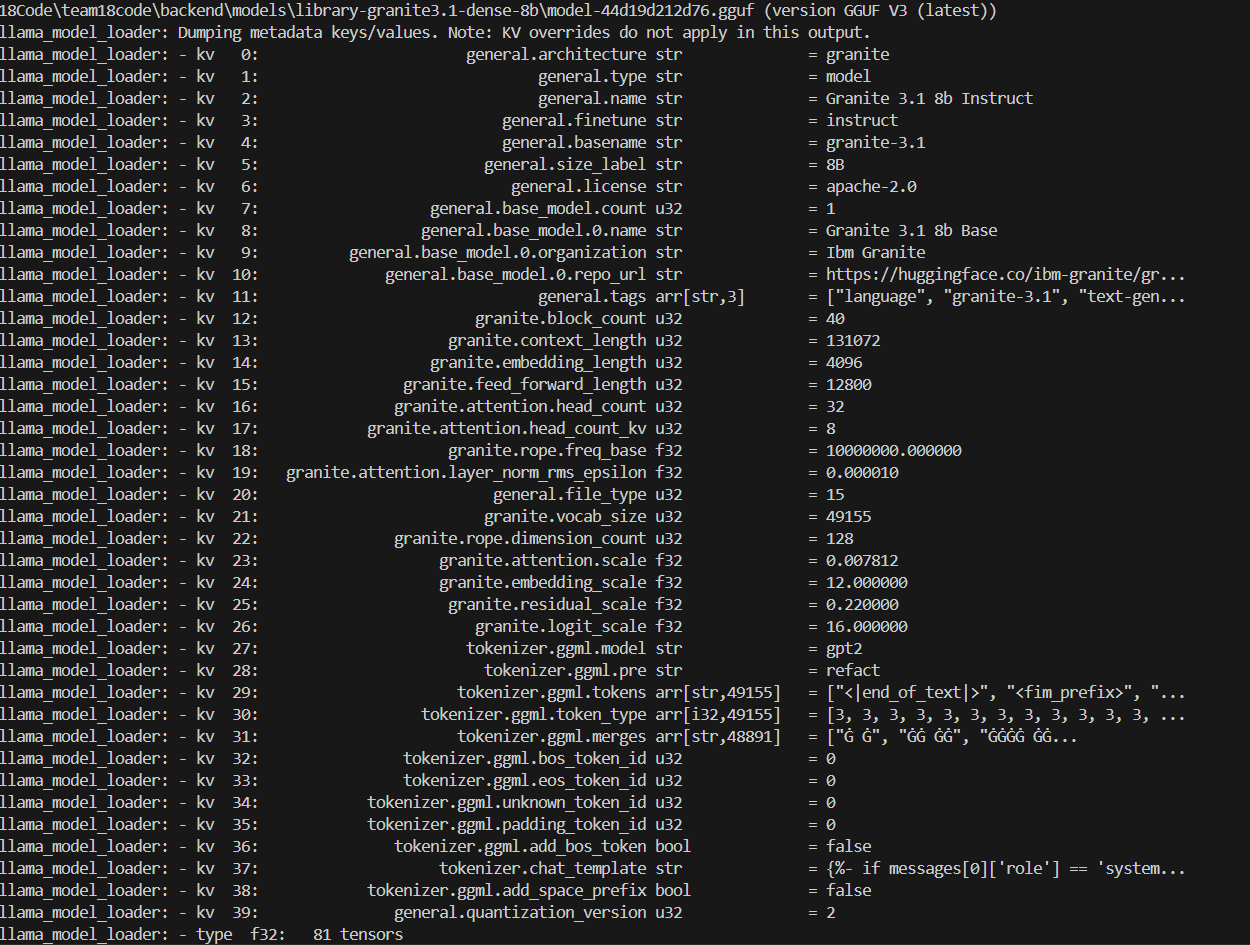
Task: Click the tokenizer.chat_template value text
Action: 1005,868
